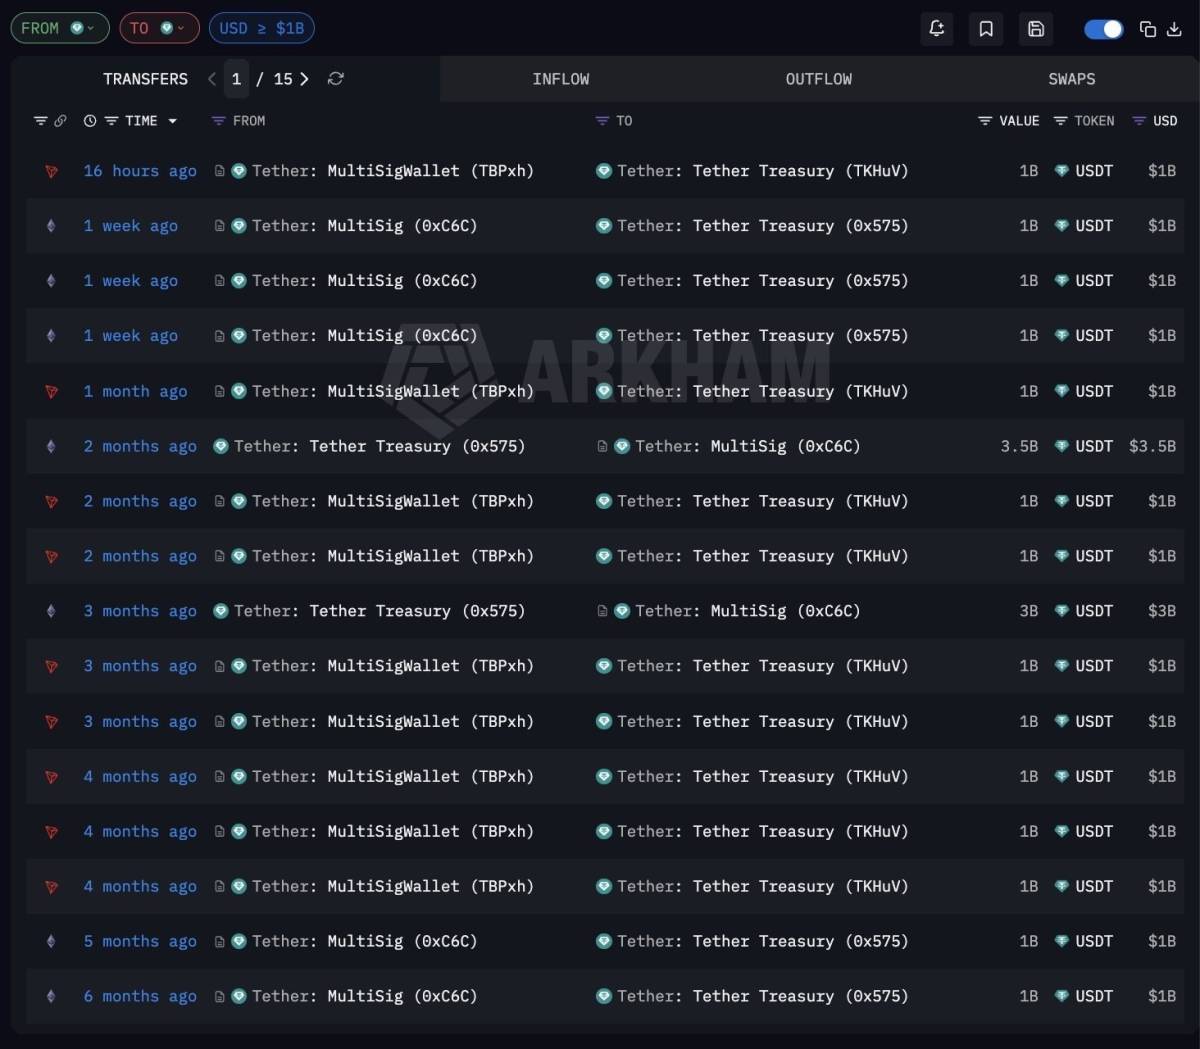Viewport: 1200px width, 1049px height.
Task: Click the chain filter icon in the header row
Action: point(41,121)
